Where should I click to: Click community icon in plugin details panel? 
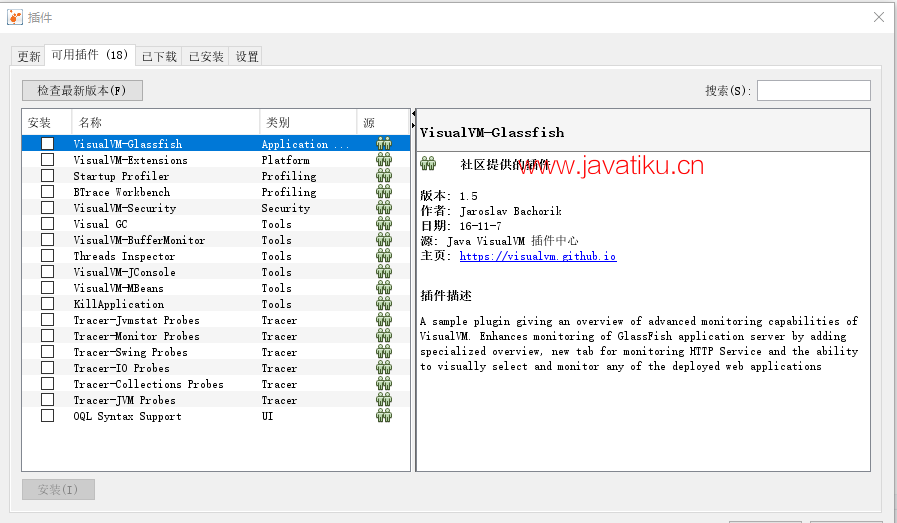[428, 164]
